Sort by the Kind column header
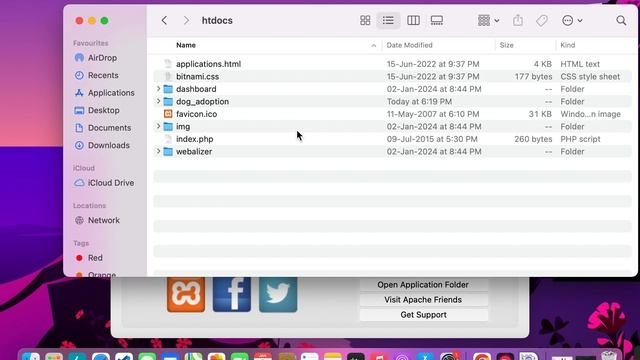The image size is (640, 360). (x=568, y=45)
